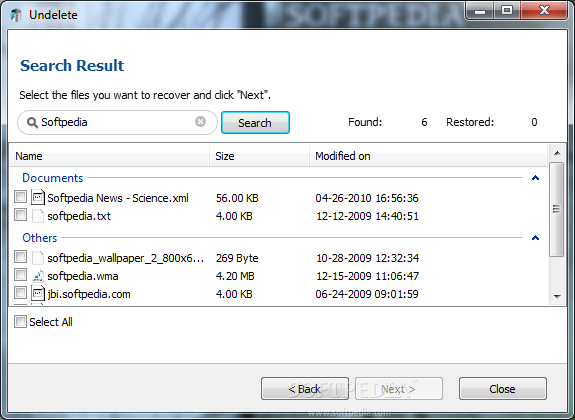575x420 pixels.
Task: Check the Softpedia News - Science.xml checkbox
Action: click(x=21, y=197)
